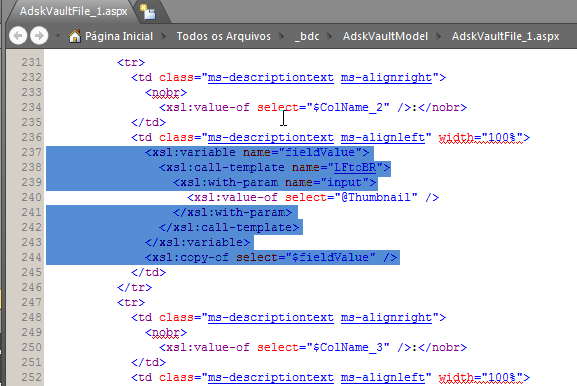Click line number 231 in the gutter
The image size is (577, 386).
click(31, 62)
